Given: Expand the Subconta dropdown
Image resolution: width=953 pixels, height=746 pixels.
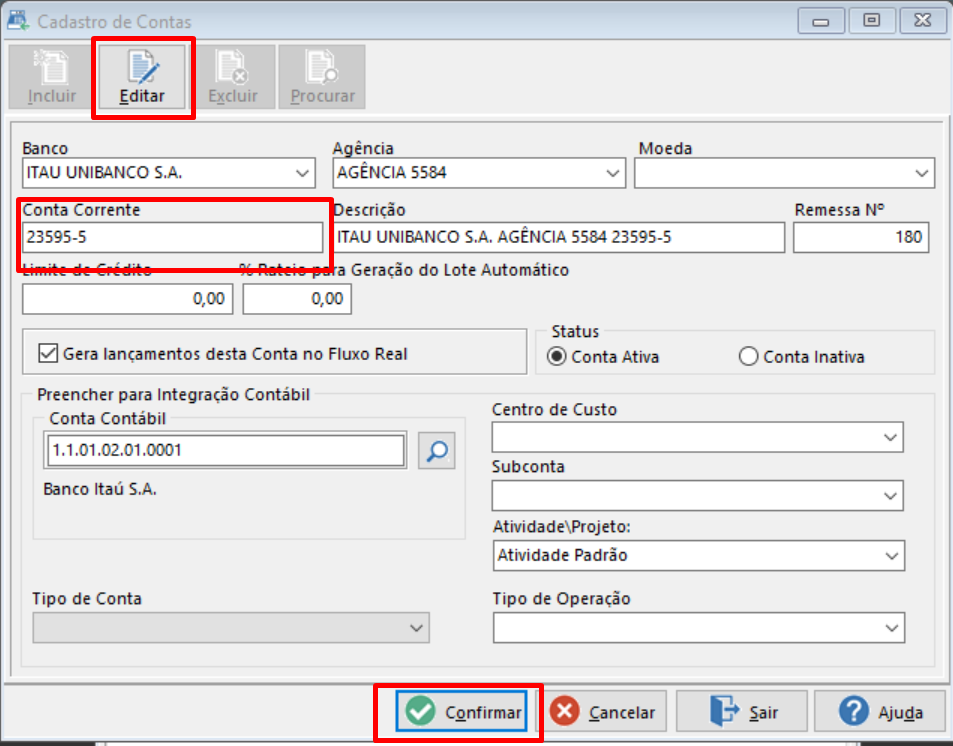Looking at the screenshot, I should (x=890, y=496).
